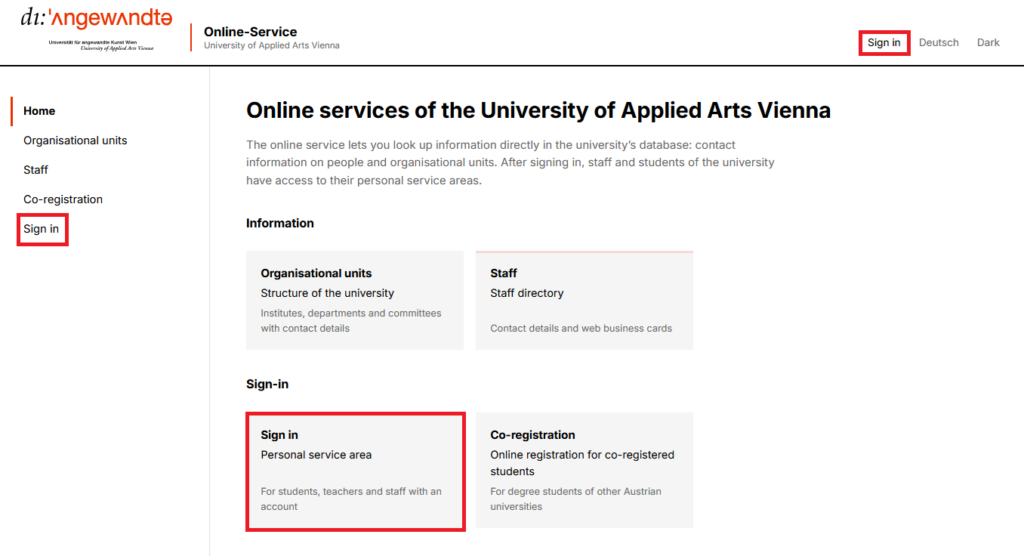This screenshot has width=1024, height=556.
Task: Open the Co-registration online registration card
Action: coord(584,470)
